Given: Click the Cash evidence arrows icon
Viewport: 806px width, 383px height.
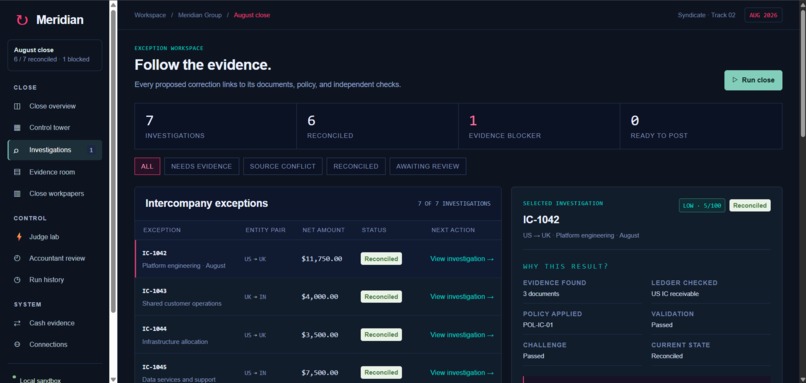Looking at the screenshot, I should point(17,323).
